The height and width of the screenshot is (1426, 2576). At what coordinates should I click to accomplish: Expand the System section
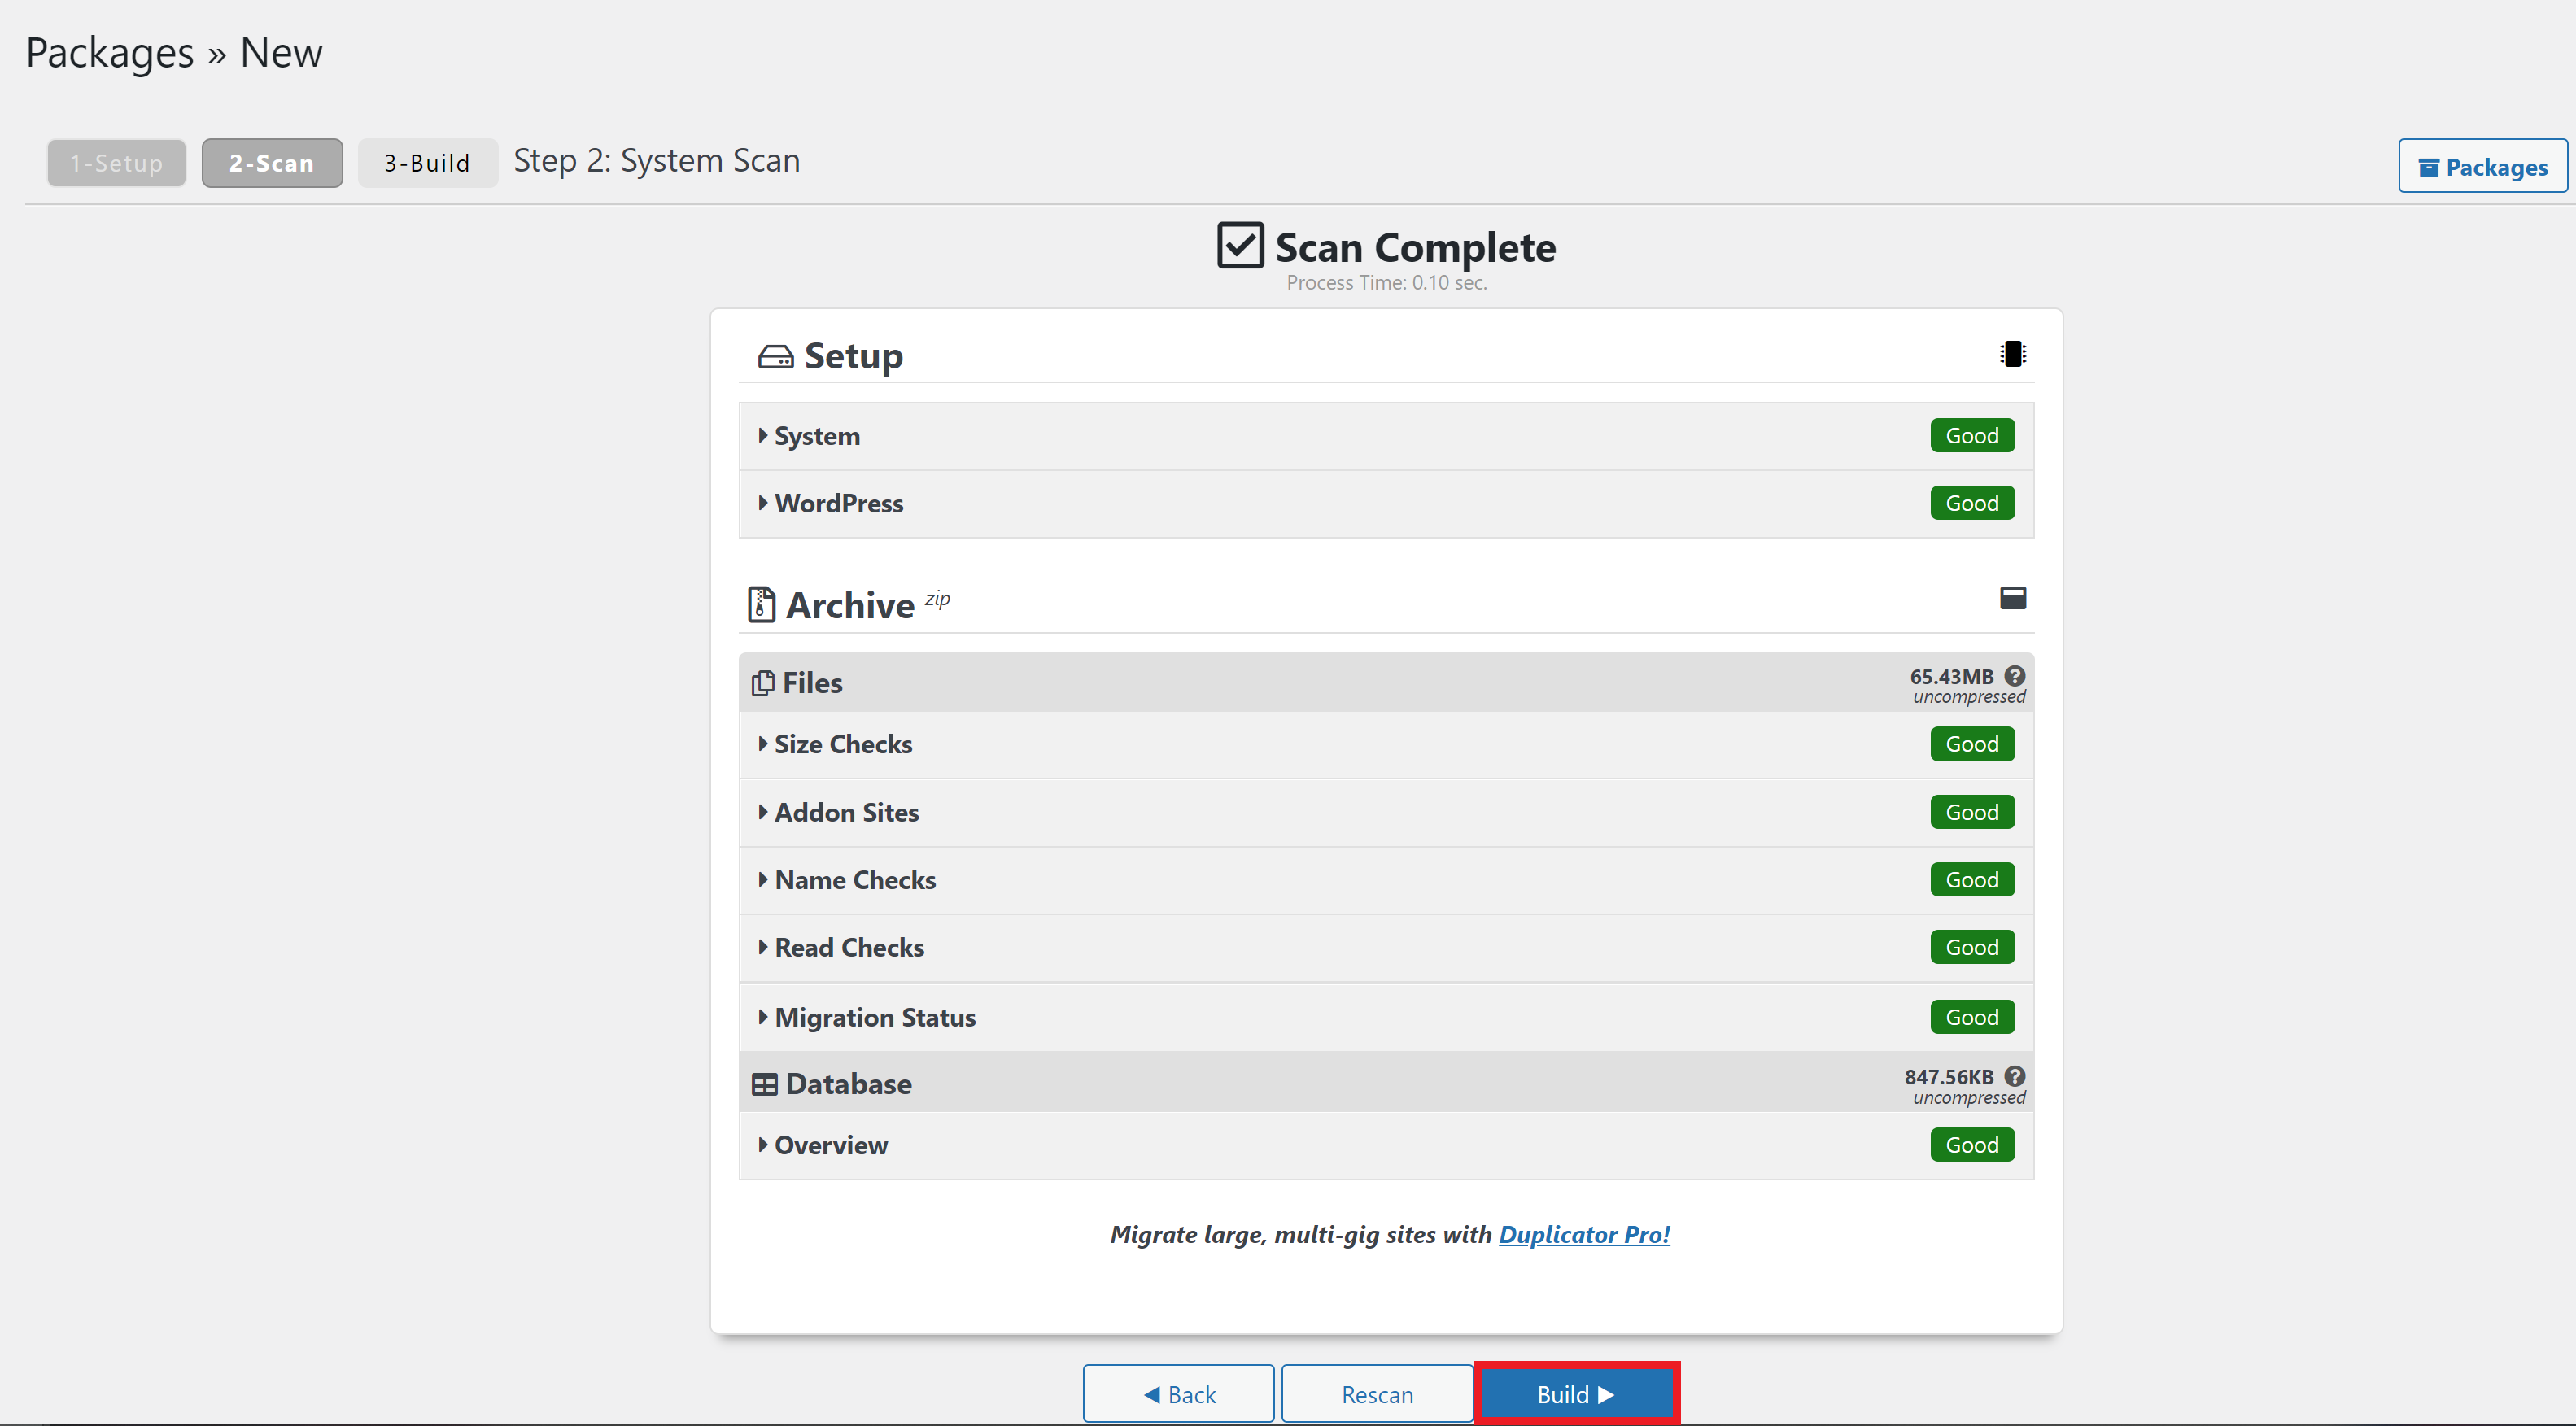point(816,436)
